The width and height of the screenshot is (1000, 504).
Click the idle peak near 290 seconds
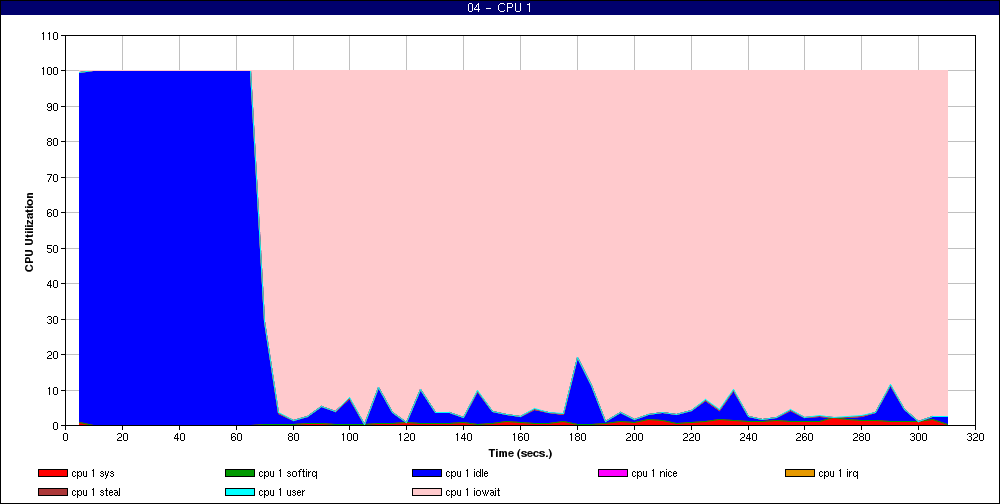tap(890, 385)
